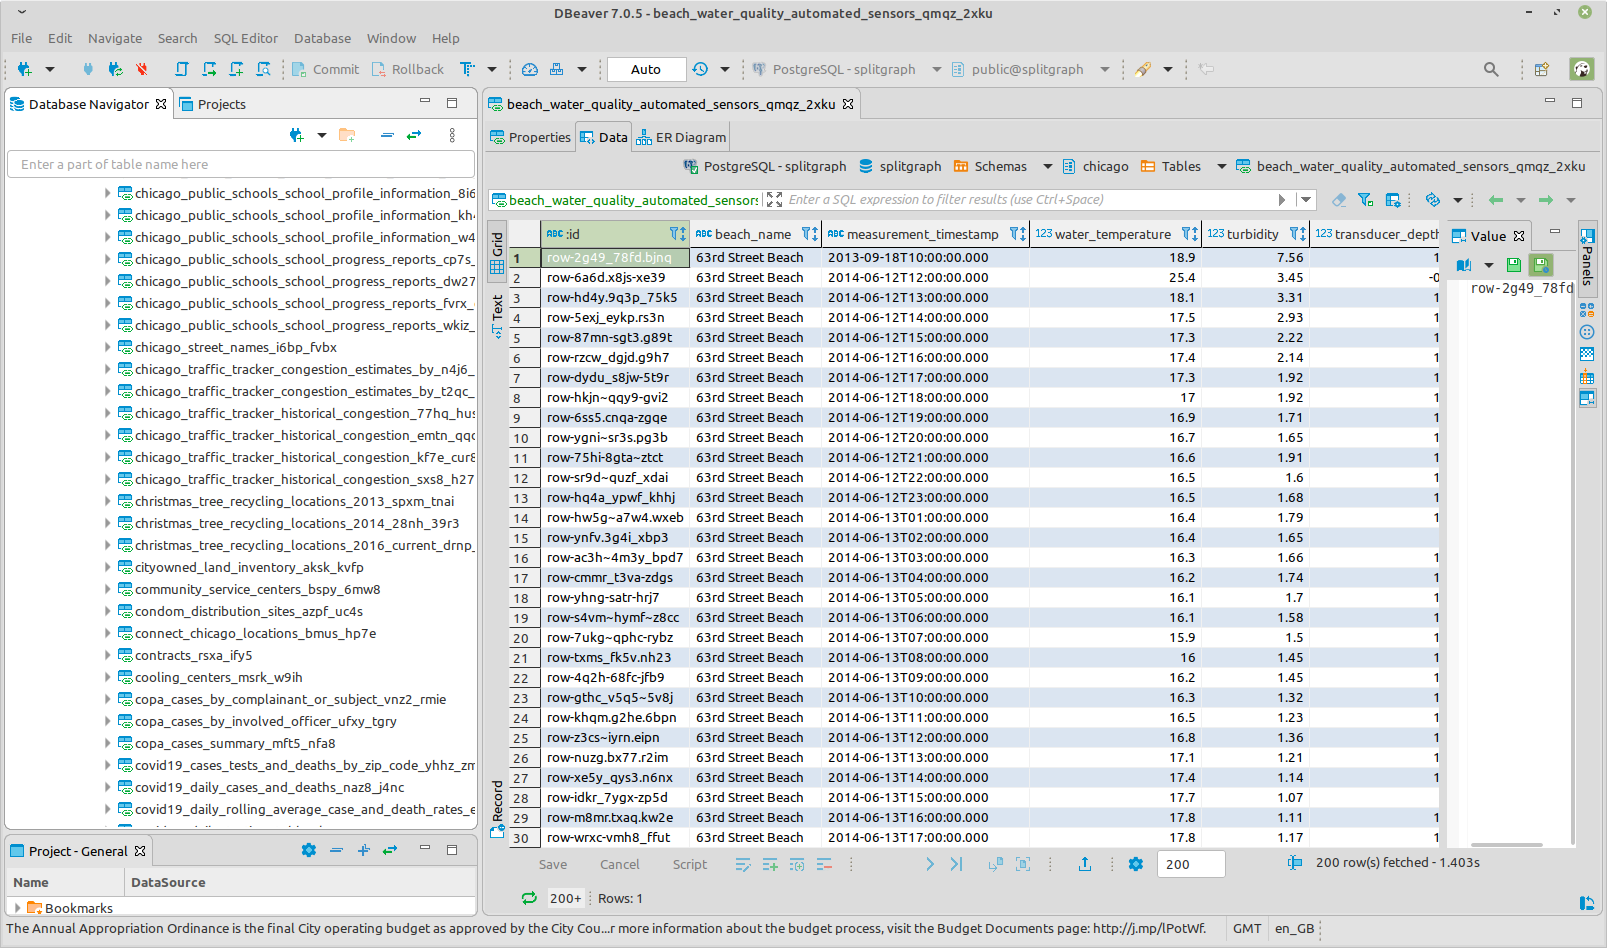Click the new connection plug icon

click(25, 69)
